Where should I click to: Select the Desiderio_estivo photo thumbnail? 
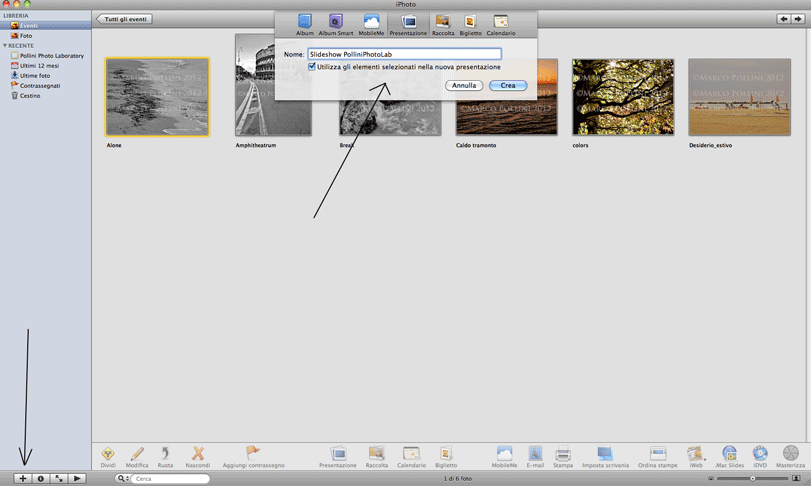(x=739, y=97)
